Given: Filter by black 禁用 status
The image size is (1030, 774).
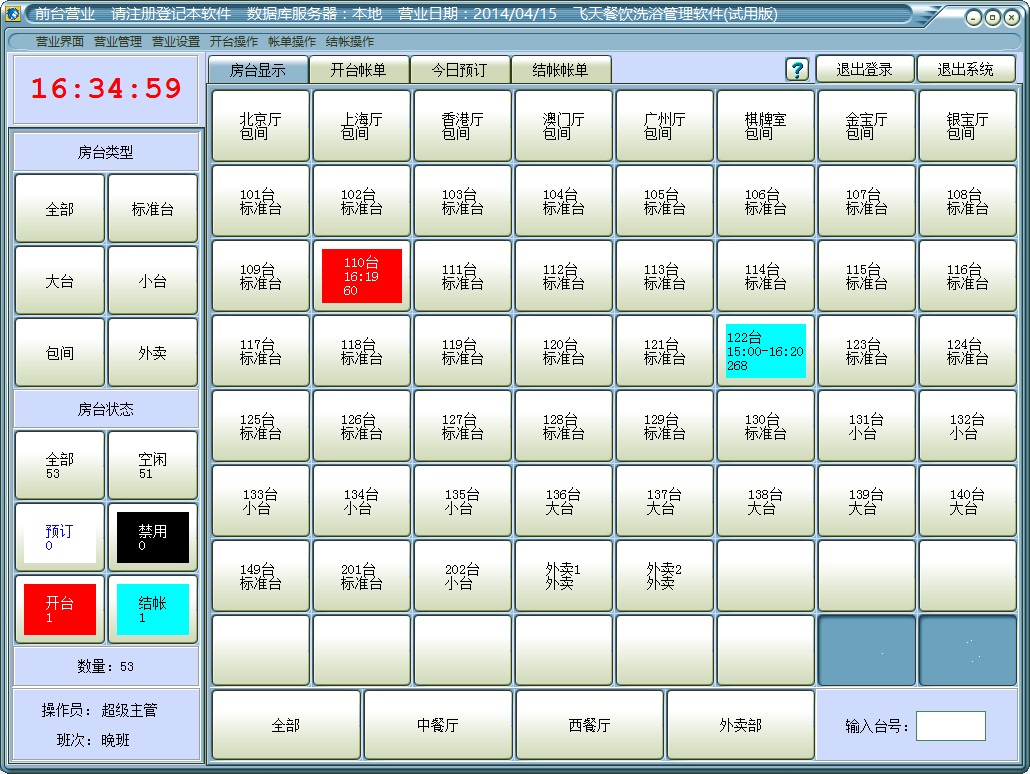Looking at the screenshot, I should point(152,537).
